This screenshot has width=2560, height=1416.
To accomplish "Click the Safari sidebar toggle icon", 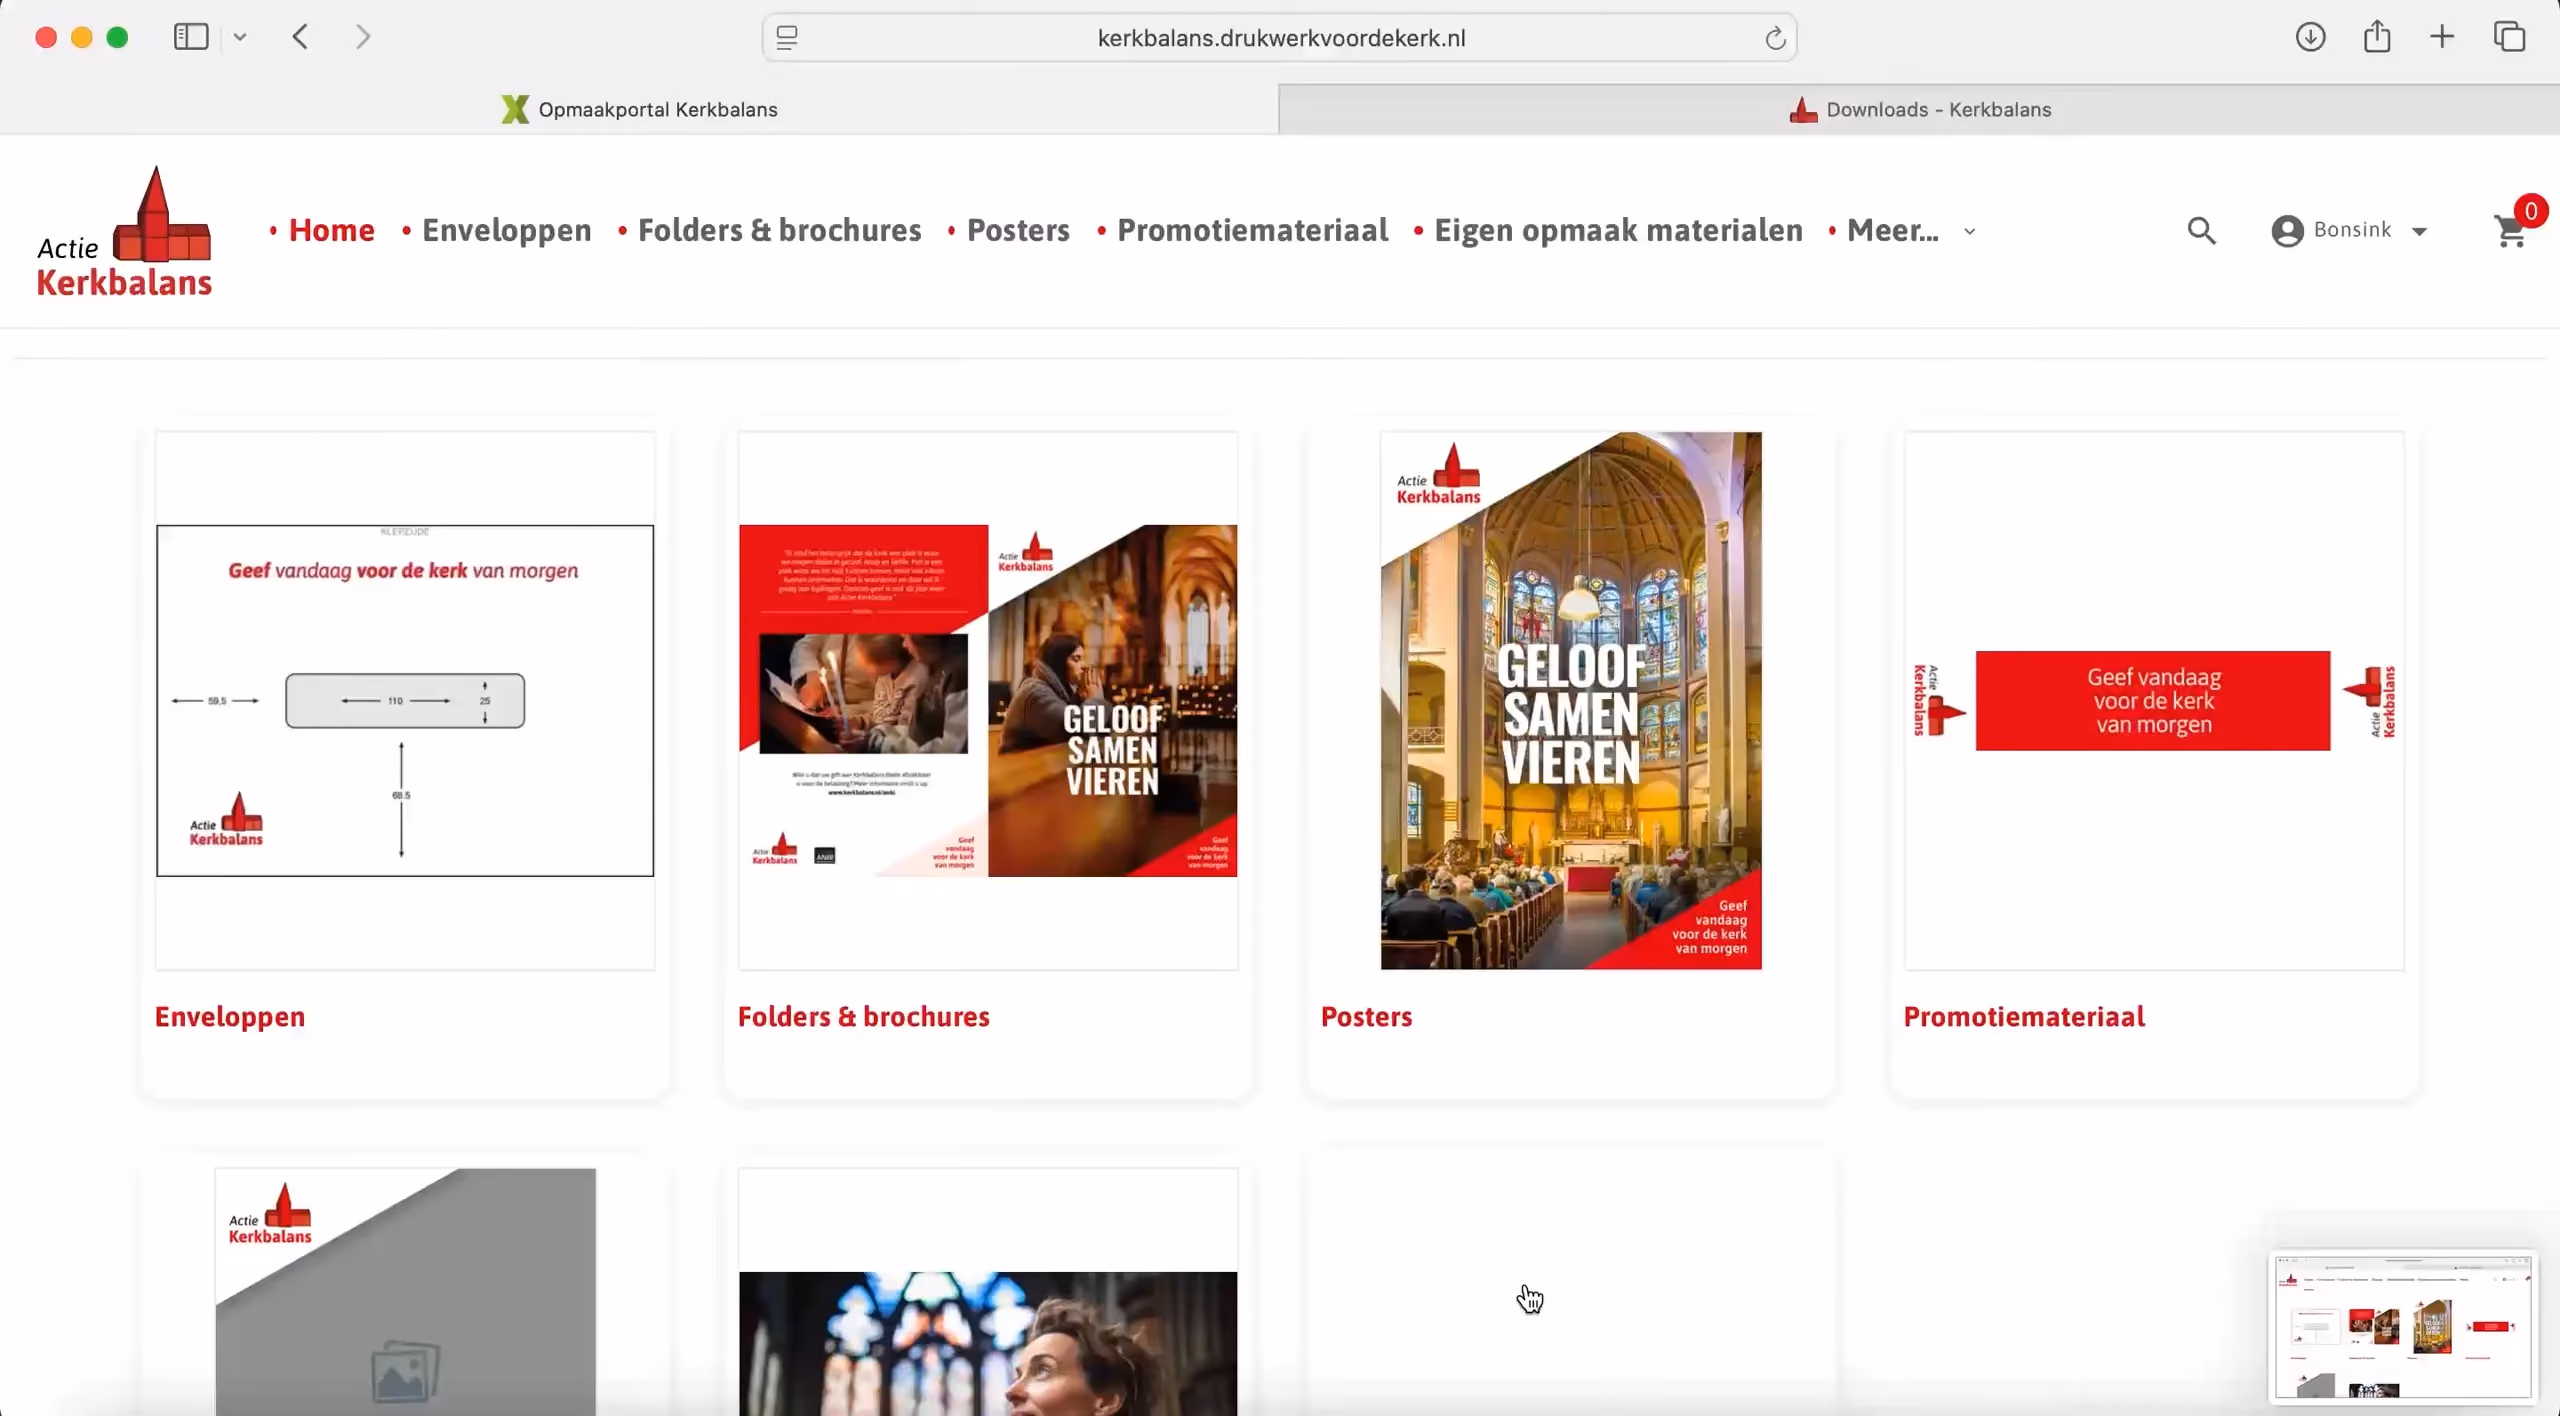I will (191, 38).
